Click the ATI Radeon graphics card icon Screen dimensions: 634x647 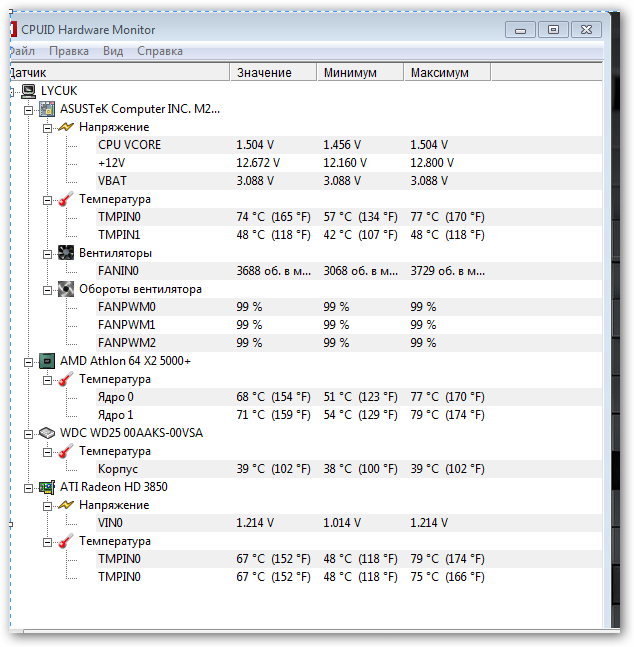[47, 487]
